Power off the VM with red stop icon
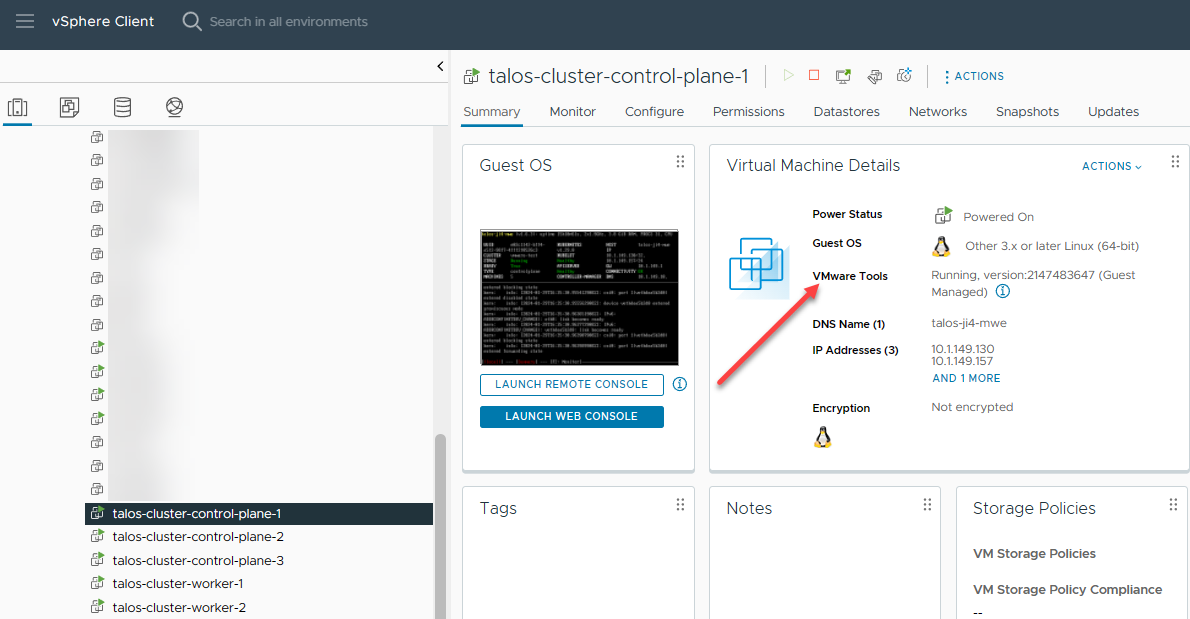Image resolution: width=1190 pixels, height=619 pixels. [814, 75]
